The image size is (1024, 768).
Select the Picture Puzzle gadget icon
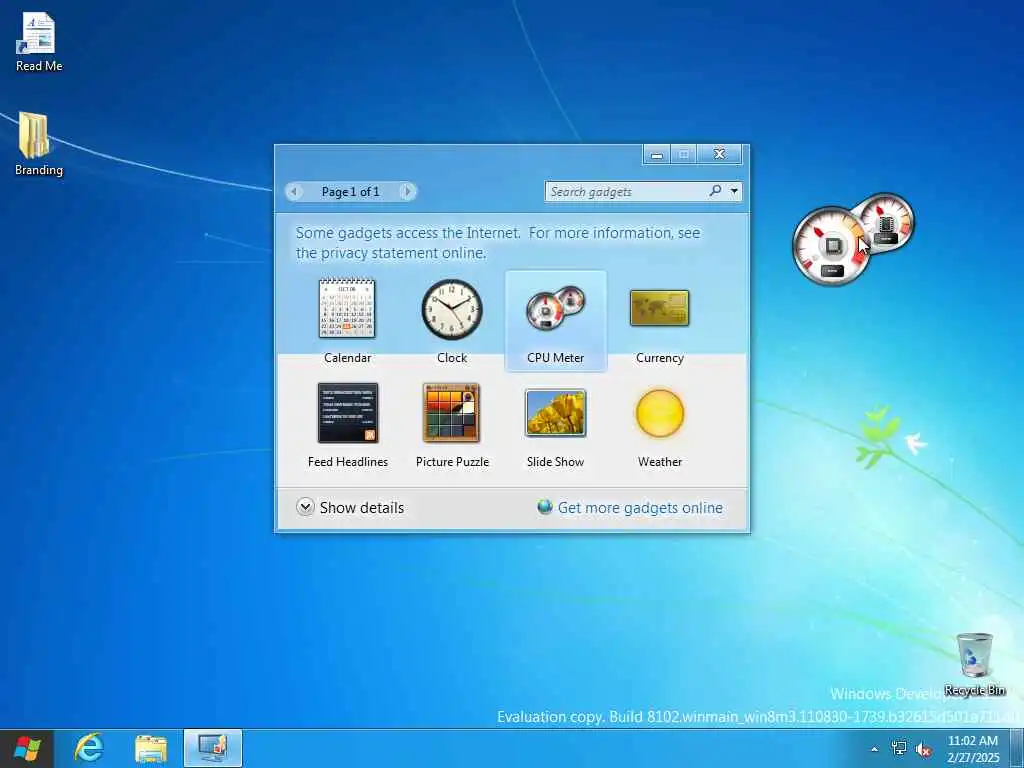(x=451, y=413)
